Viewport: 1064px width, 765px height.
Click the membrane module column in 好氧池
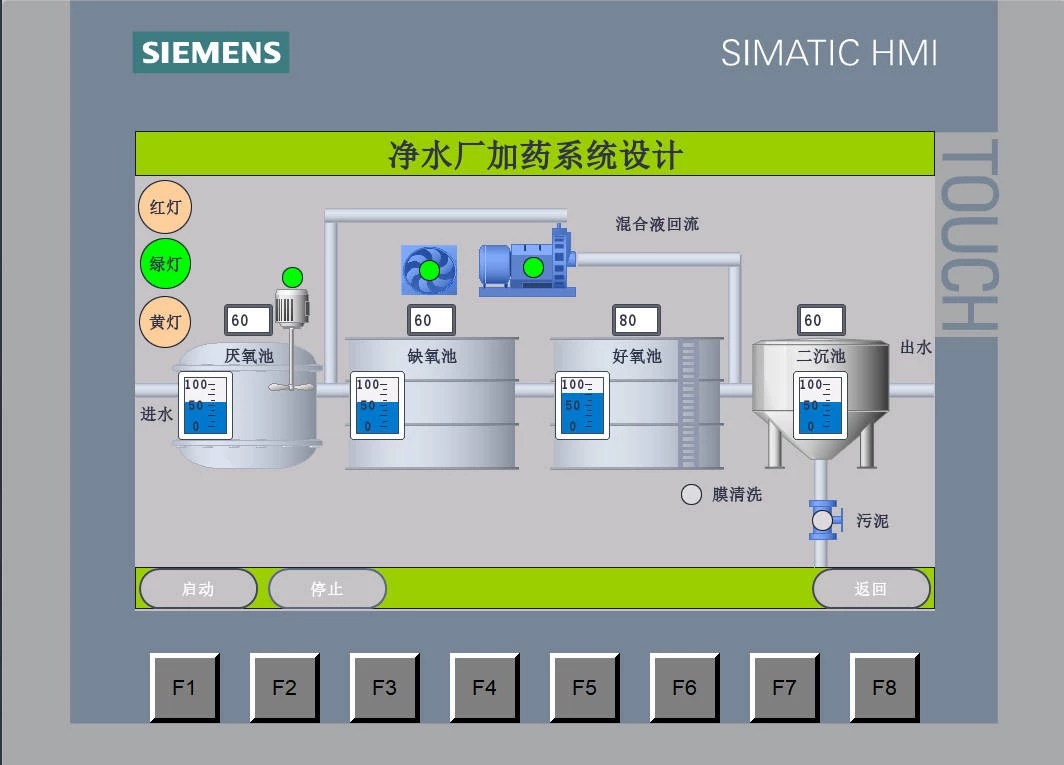pos(689,403)
